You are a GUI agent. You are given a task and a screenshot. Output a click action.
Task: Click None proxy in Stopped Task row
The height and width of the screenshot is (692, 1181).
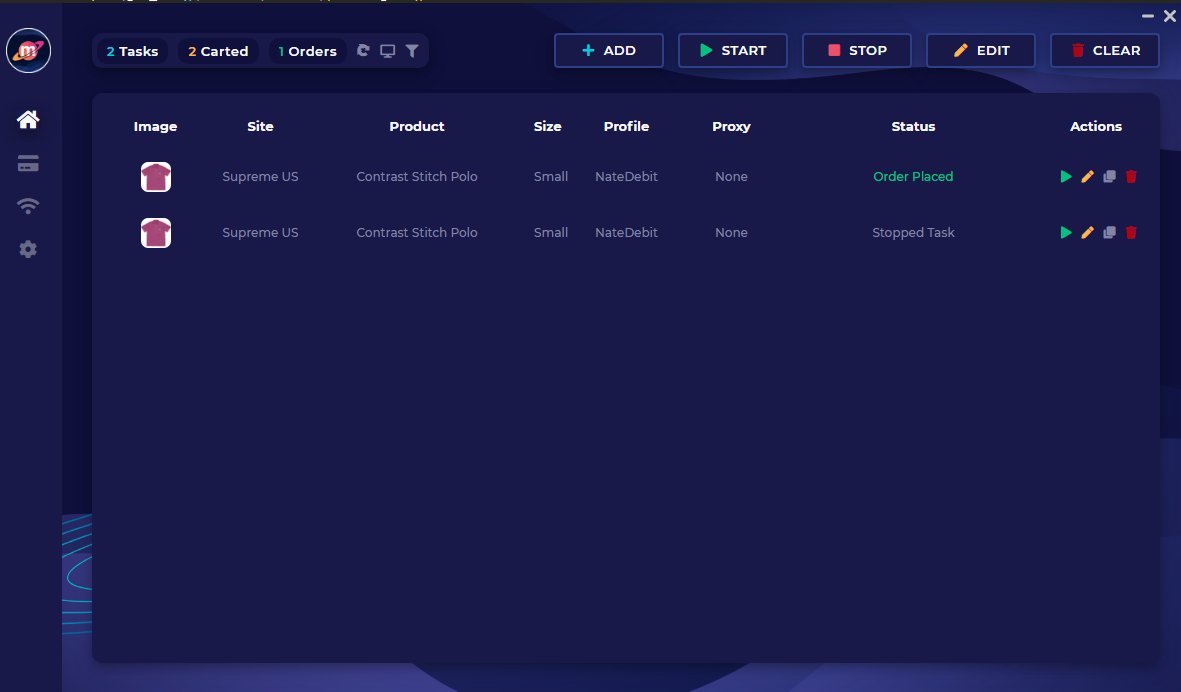731,233
